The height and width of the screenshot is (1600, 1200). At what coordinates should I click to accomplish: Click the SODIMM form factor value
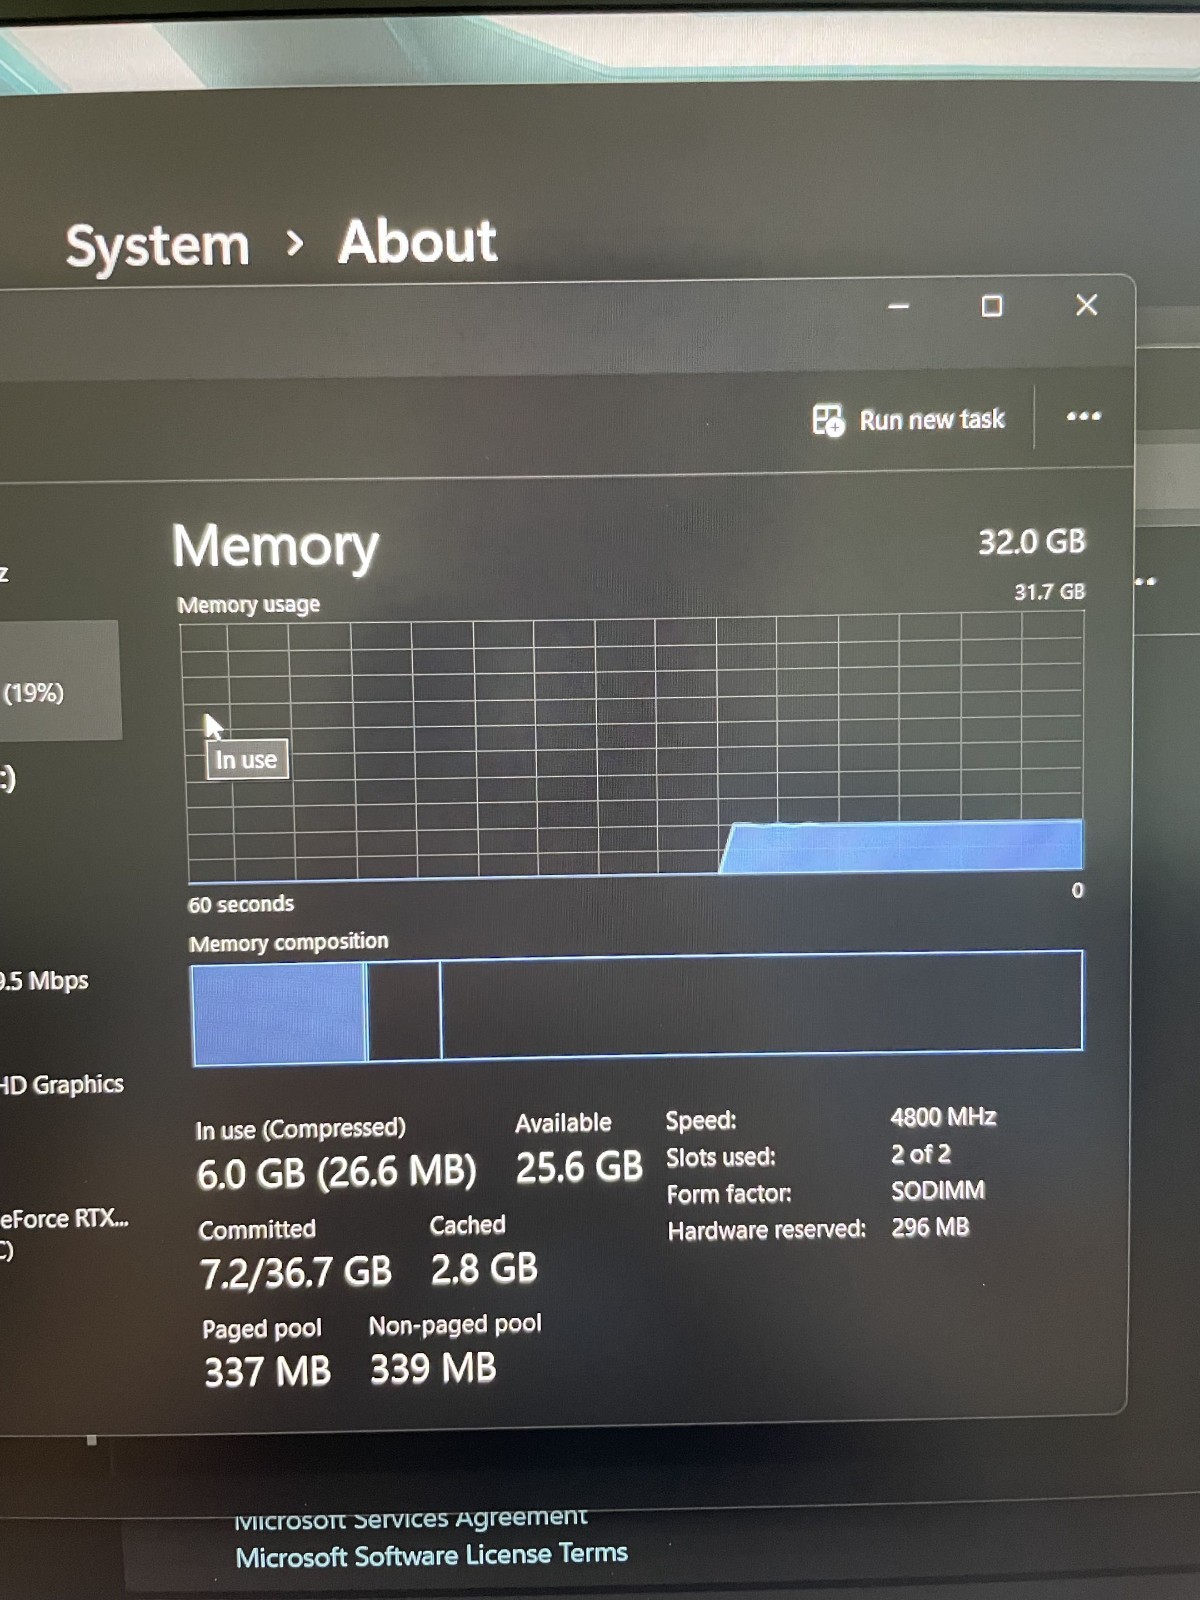point(938,1190)
